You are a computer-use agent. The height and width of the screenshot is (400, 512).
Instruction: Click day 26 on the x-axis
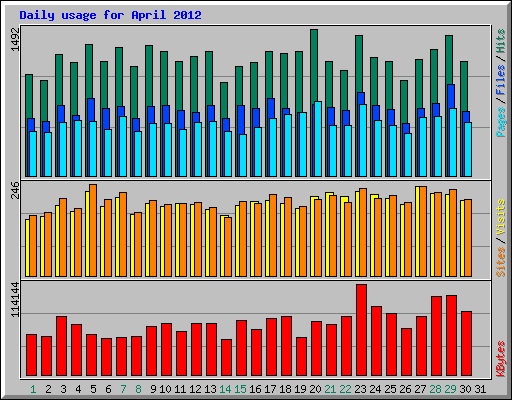(x=405, y=389)
